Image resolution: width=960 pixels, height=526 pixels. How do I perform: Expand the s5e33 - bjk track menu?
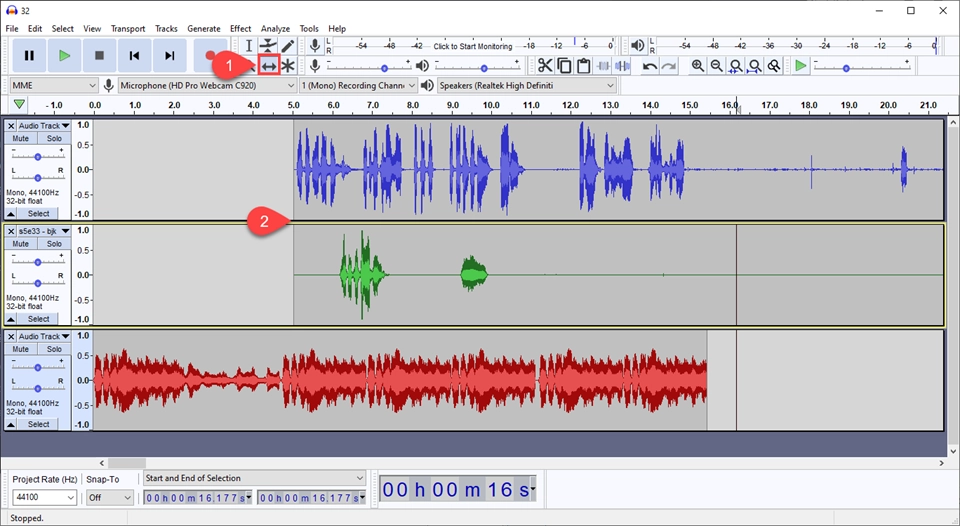[x=65, y=231]
